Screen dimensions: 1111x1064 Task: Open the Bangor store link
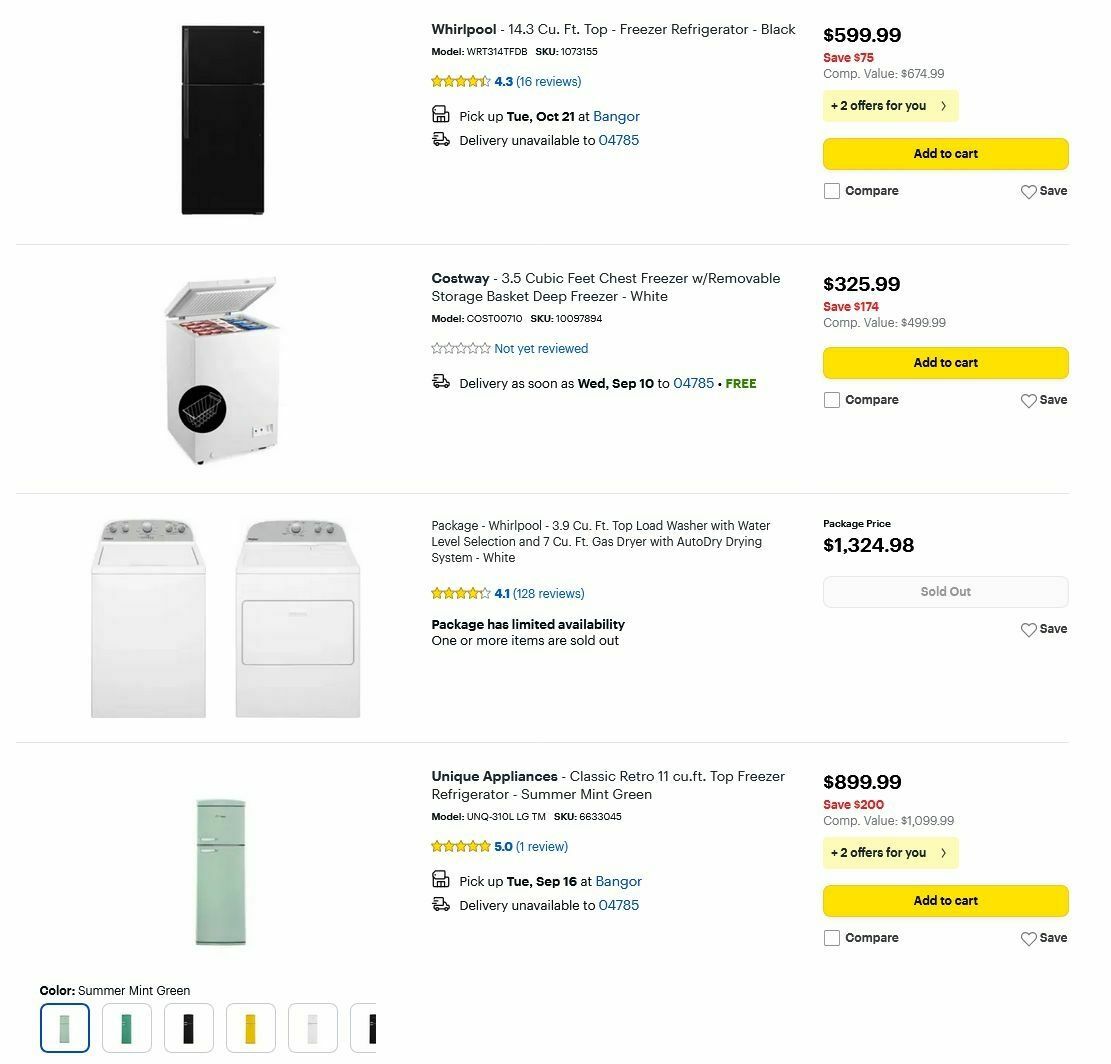pyautogui.click(x=616, y=116)
